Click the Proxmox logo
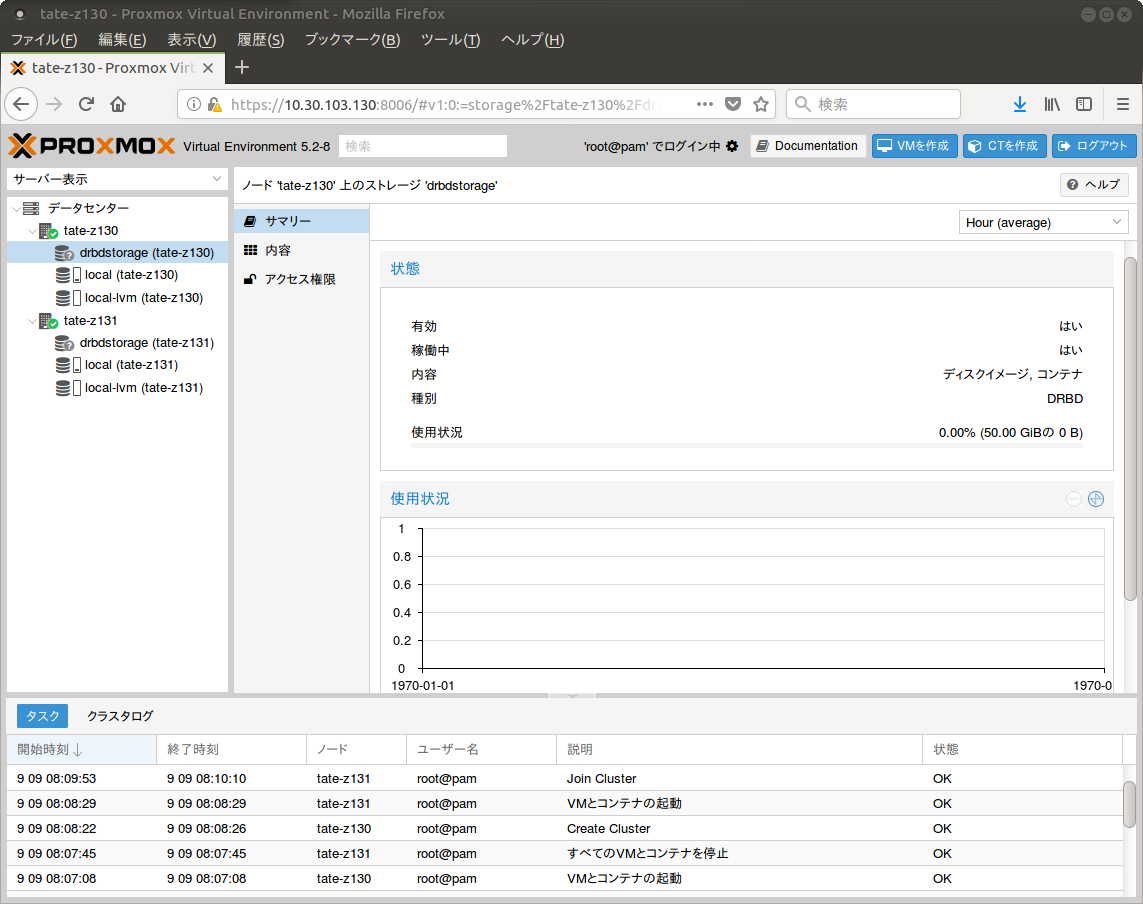Image resolution: width=1143 pixels, height=904 pixels. tap(90, 145)
